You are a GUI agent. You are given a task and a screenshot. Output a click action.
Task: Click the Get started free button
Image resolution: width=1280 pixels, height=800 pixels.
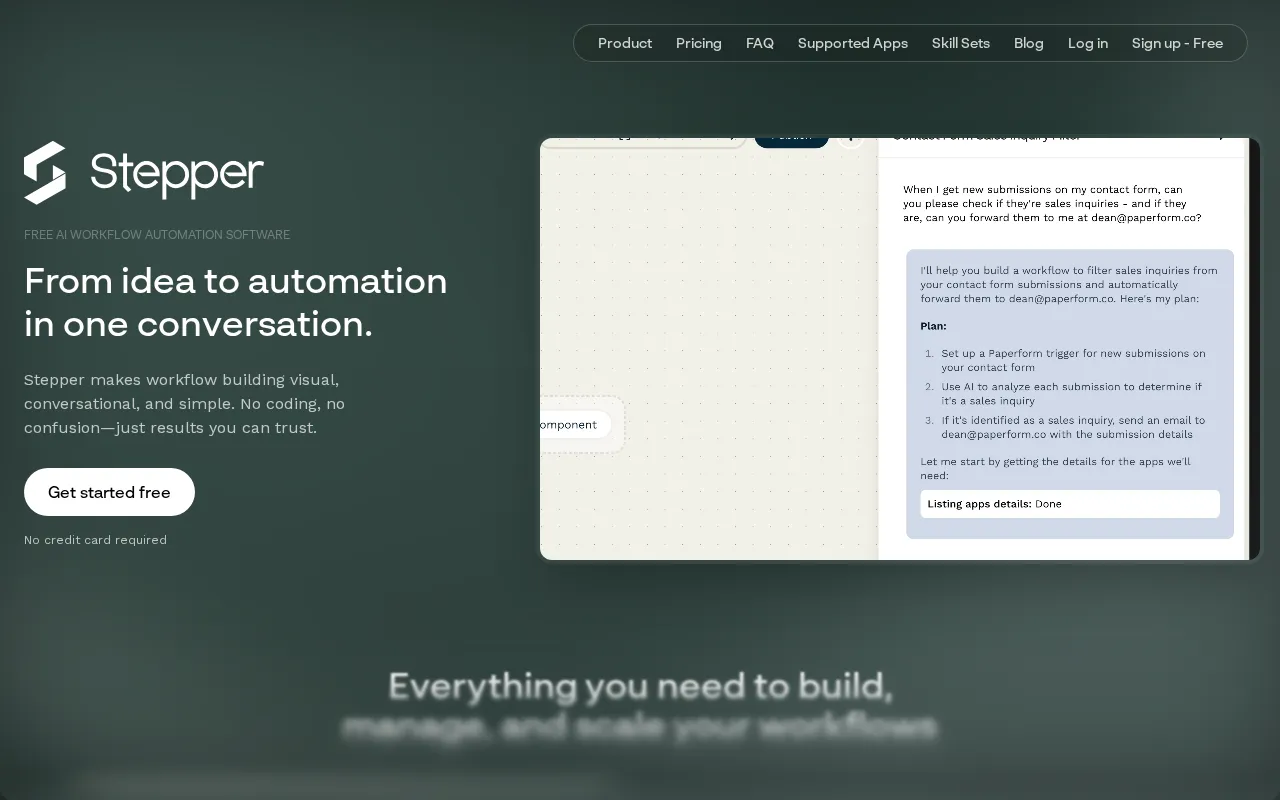pos(109,492)
